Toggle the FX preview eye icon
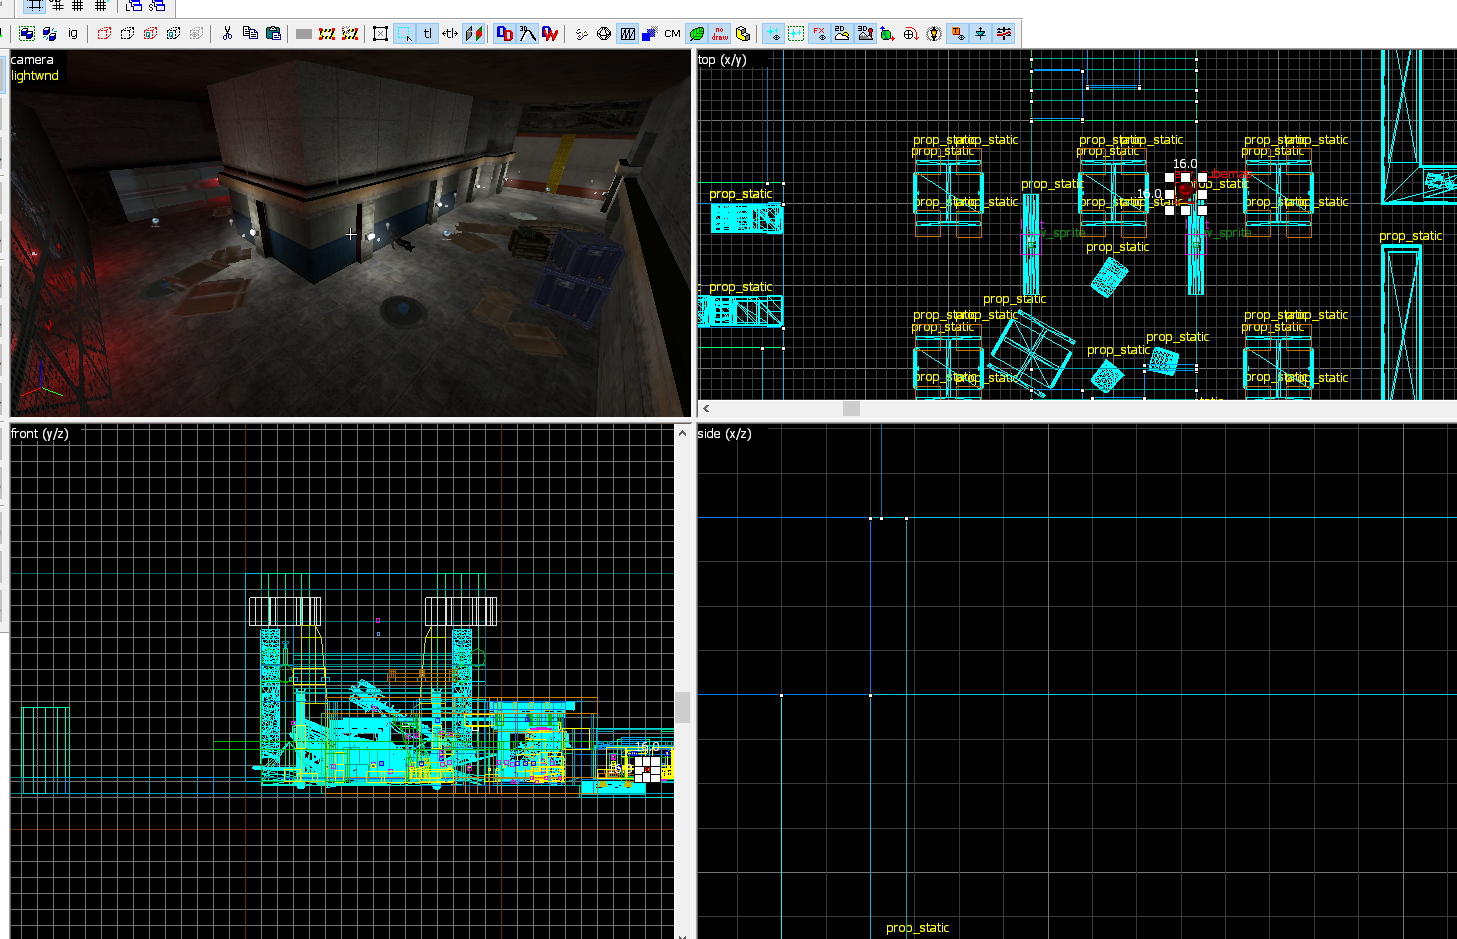1457x939 pixels. (x=819, y=33)
